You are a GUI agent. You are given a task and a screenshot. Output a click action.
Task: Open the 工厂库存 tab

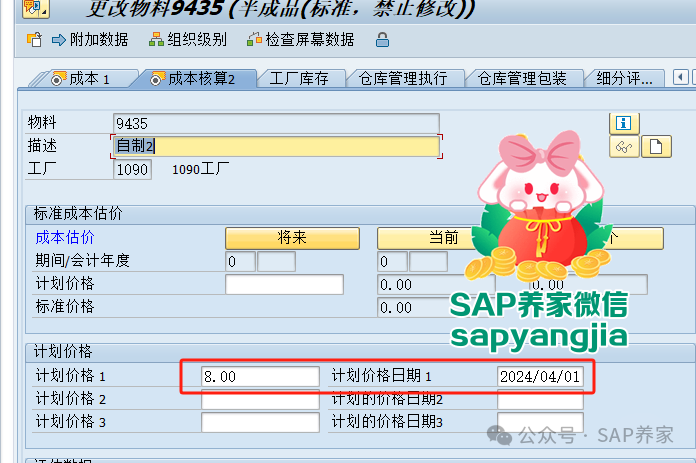click(x=299, y=79)
